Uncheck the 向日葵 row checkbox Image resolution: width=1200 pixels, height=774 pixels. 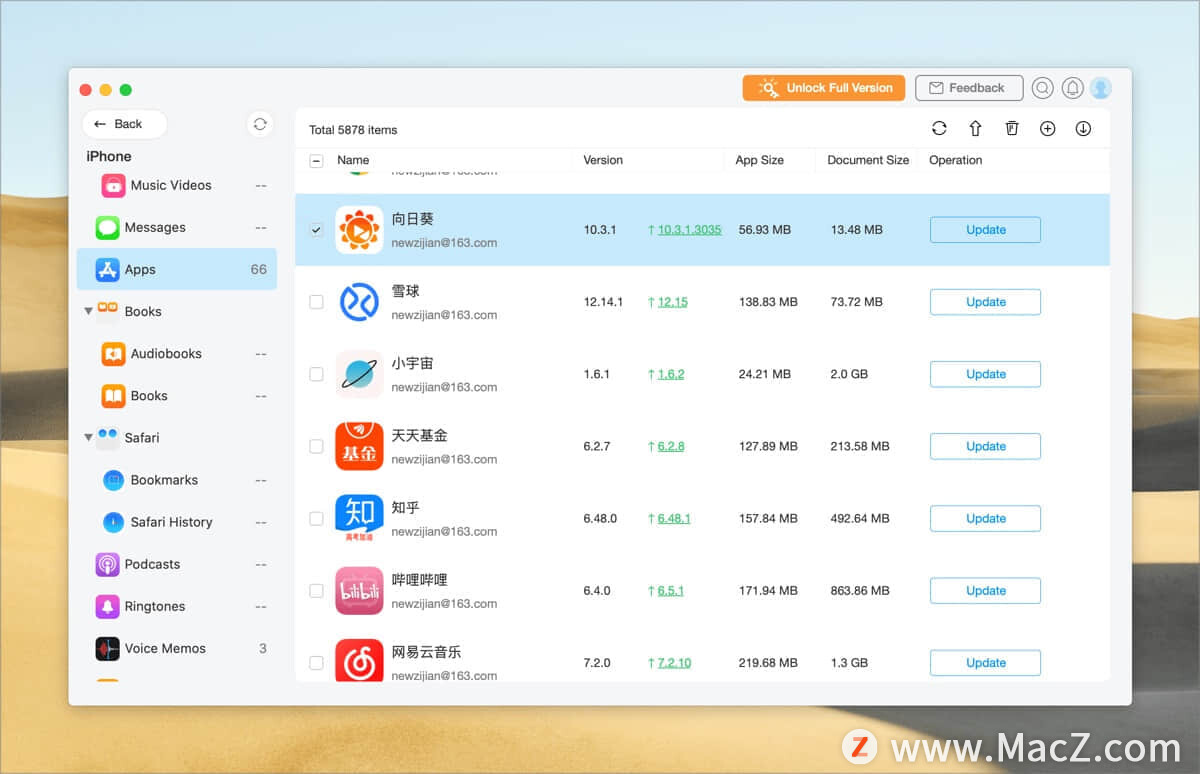(x=317, y=230)
